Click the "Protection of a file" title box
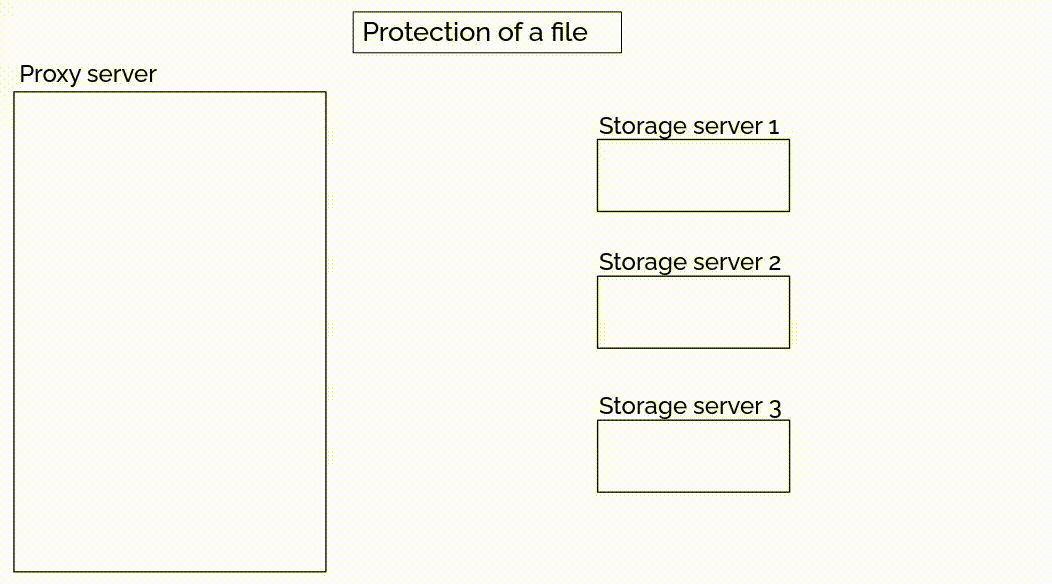This screenshot has height=584, width=1052. 487,32
